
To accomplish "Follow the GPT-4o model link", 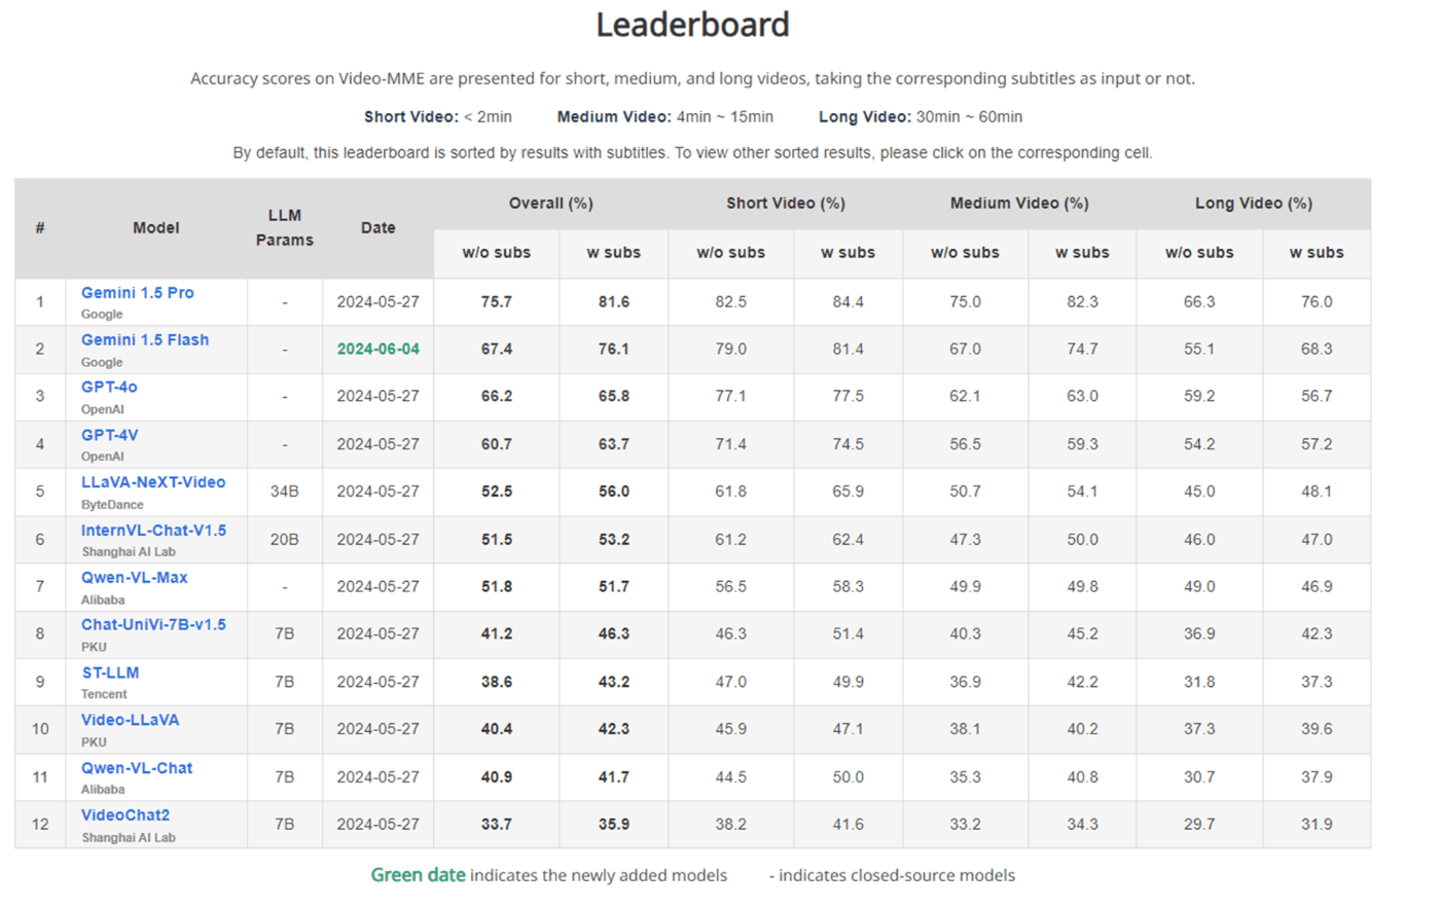I will click(109, 387).
